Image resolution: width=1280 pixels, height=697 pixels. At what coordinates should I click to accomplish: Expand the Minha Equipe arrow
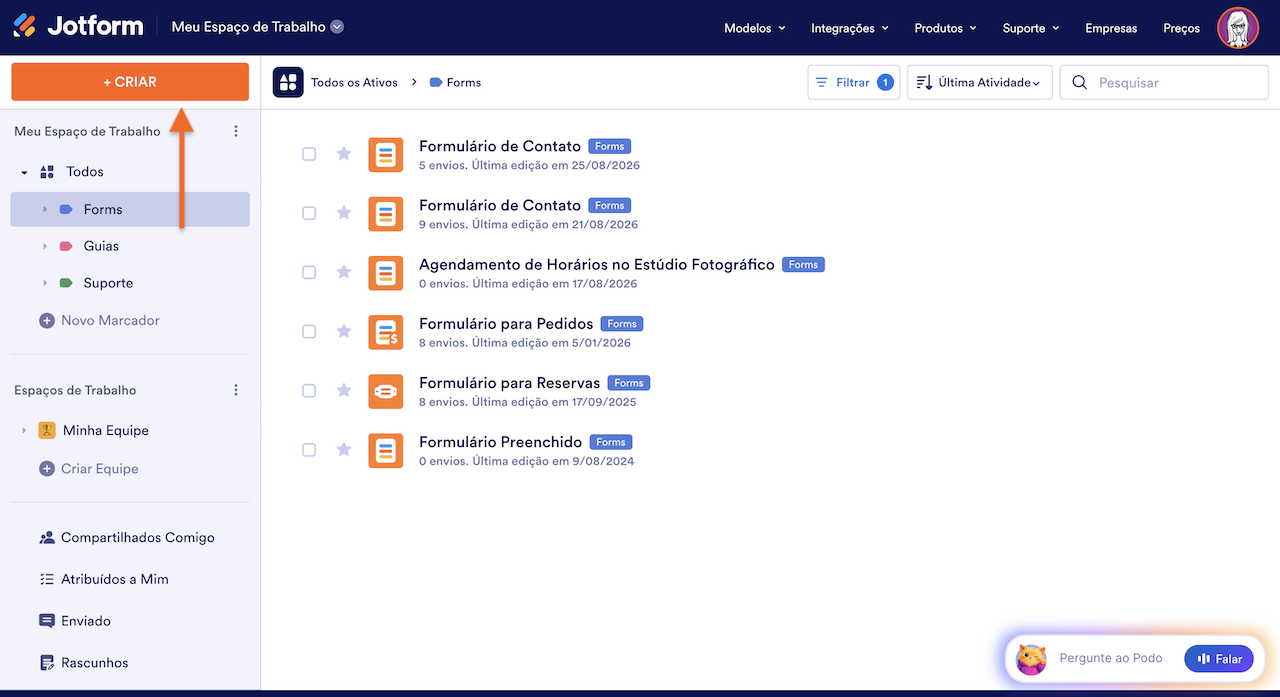24,431
